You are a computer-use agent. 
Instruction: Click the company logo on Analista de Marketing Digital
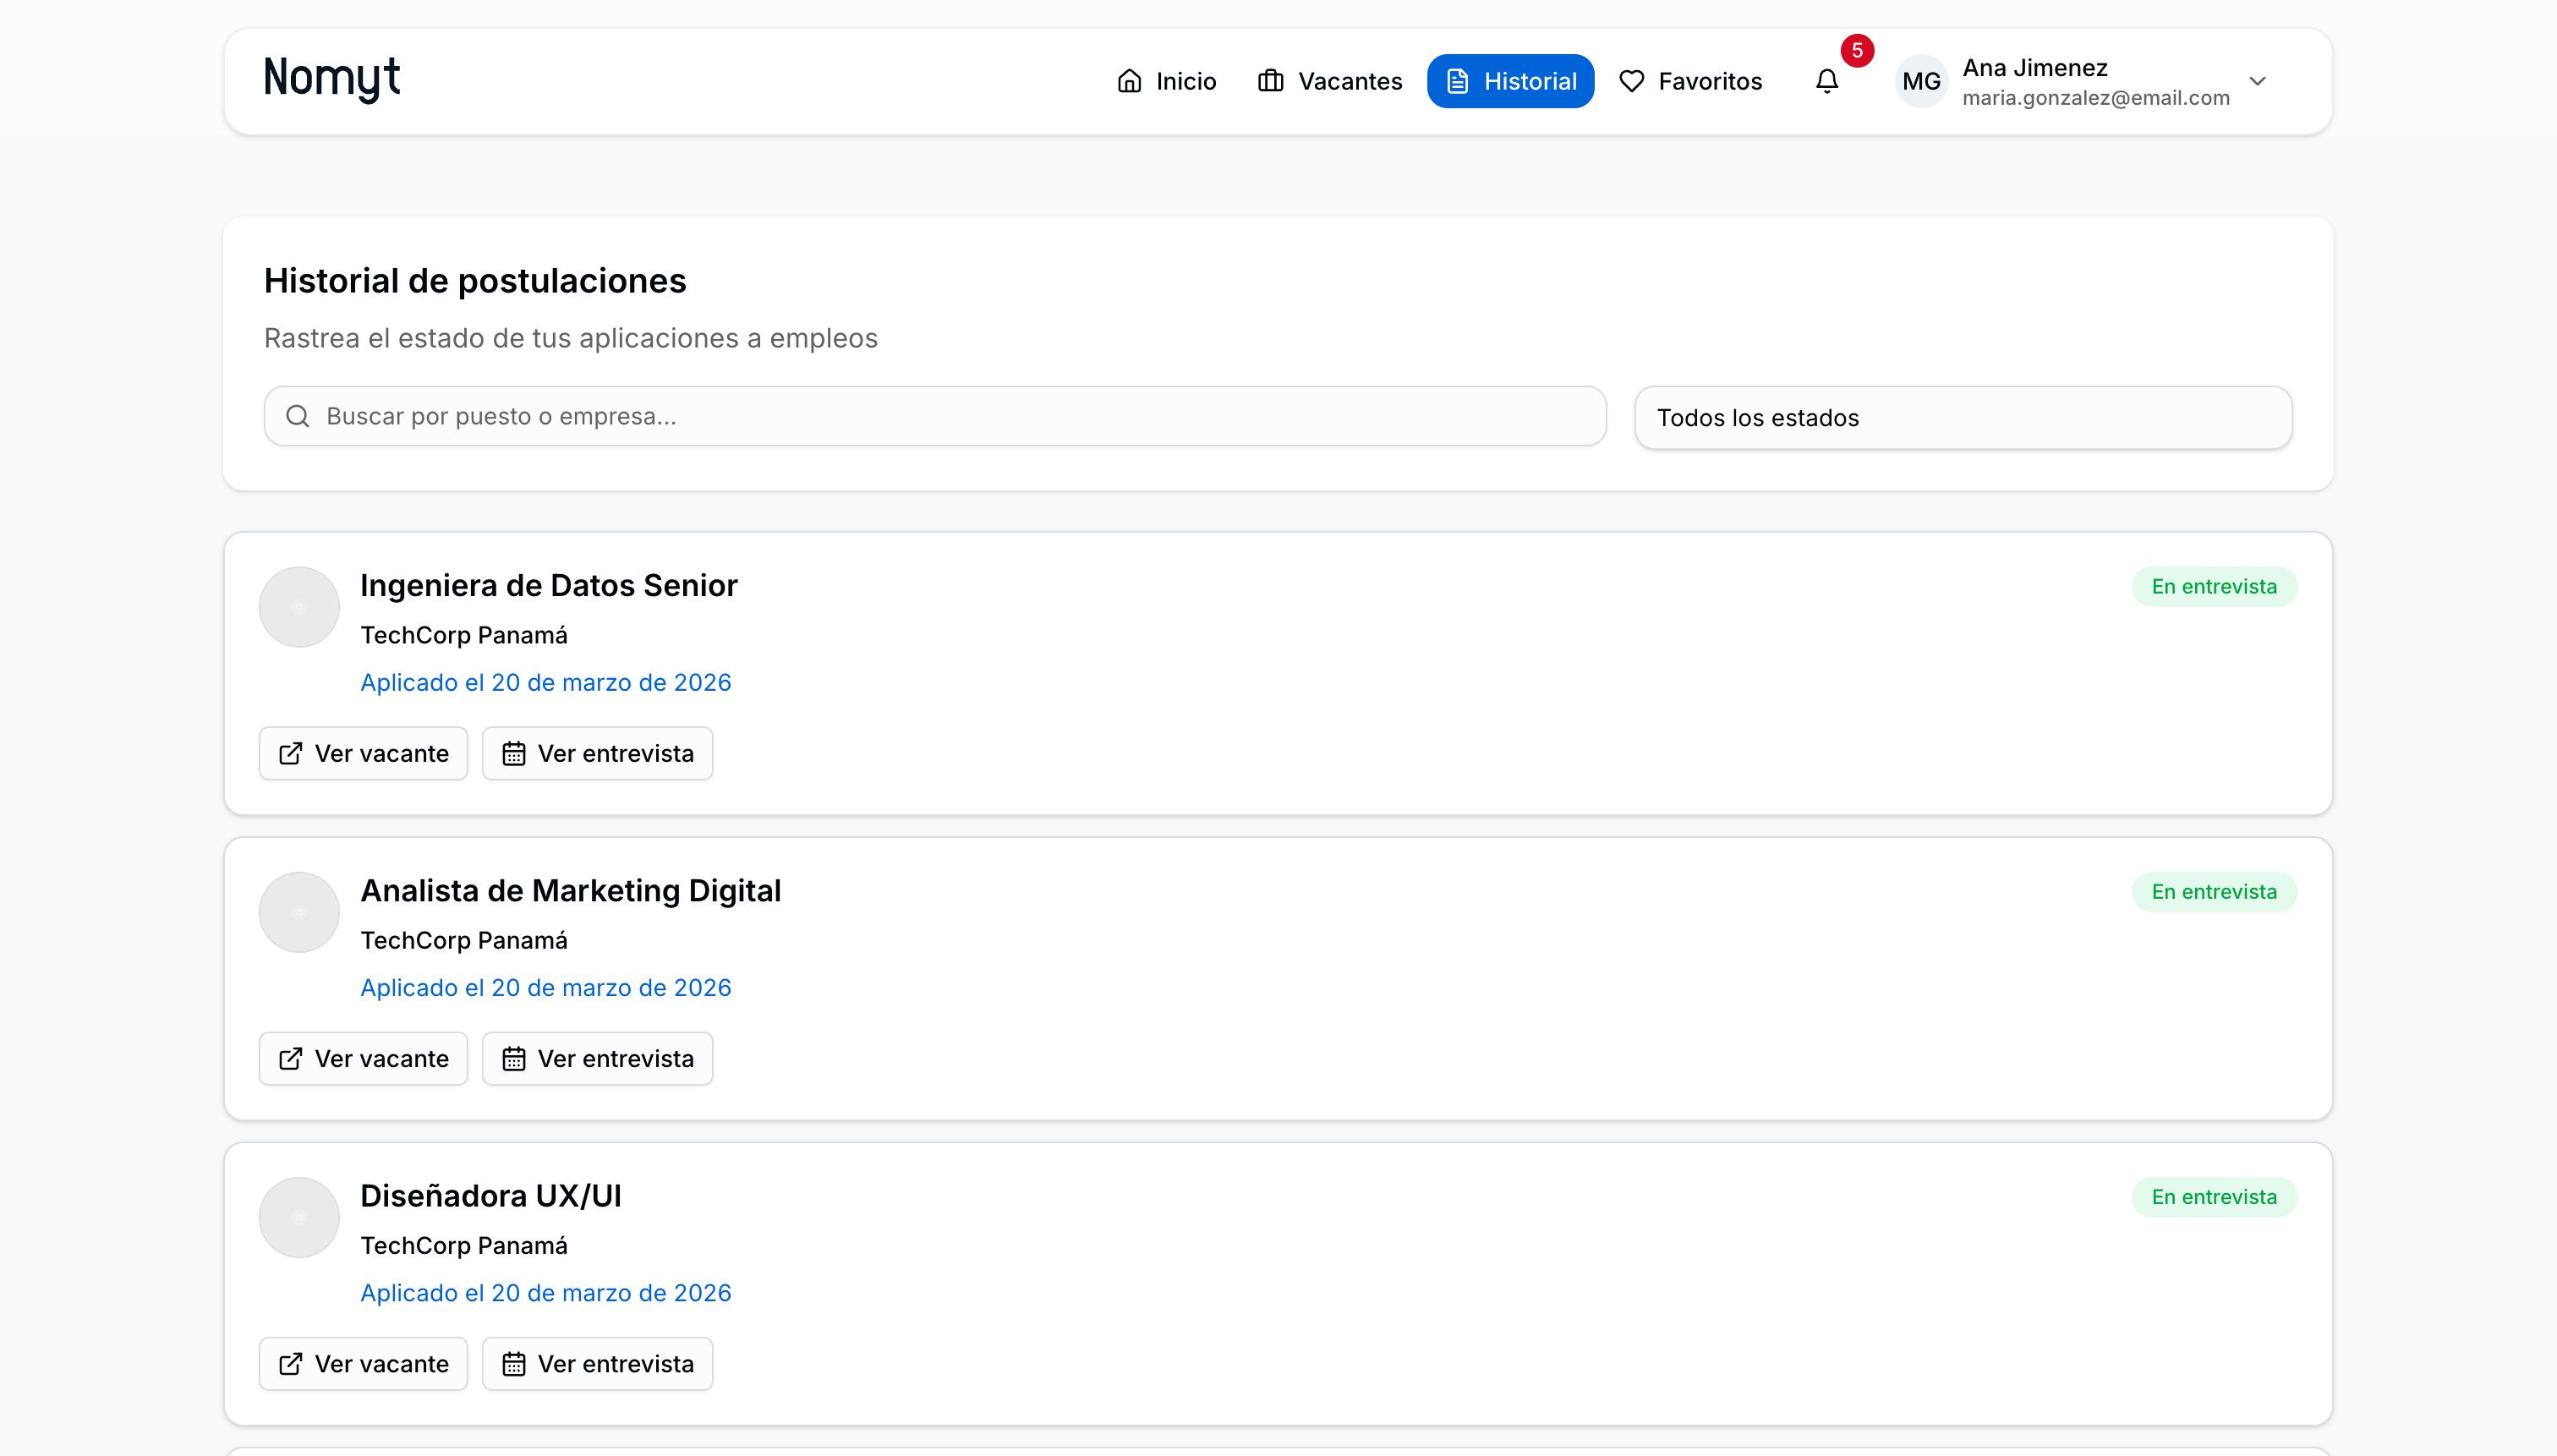tap(299, 912)
